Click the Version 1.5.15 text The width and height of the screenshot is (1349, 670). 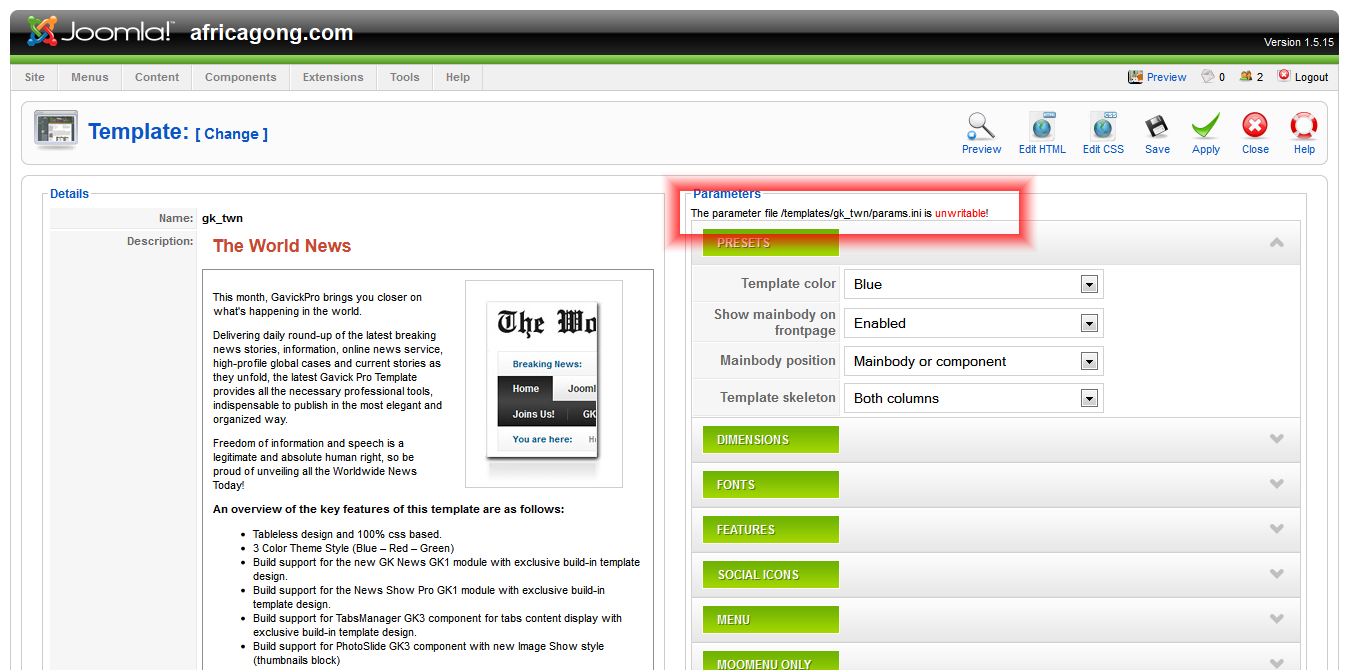point(1299,42)
